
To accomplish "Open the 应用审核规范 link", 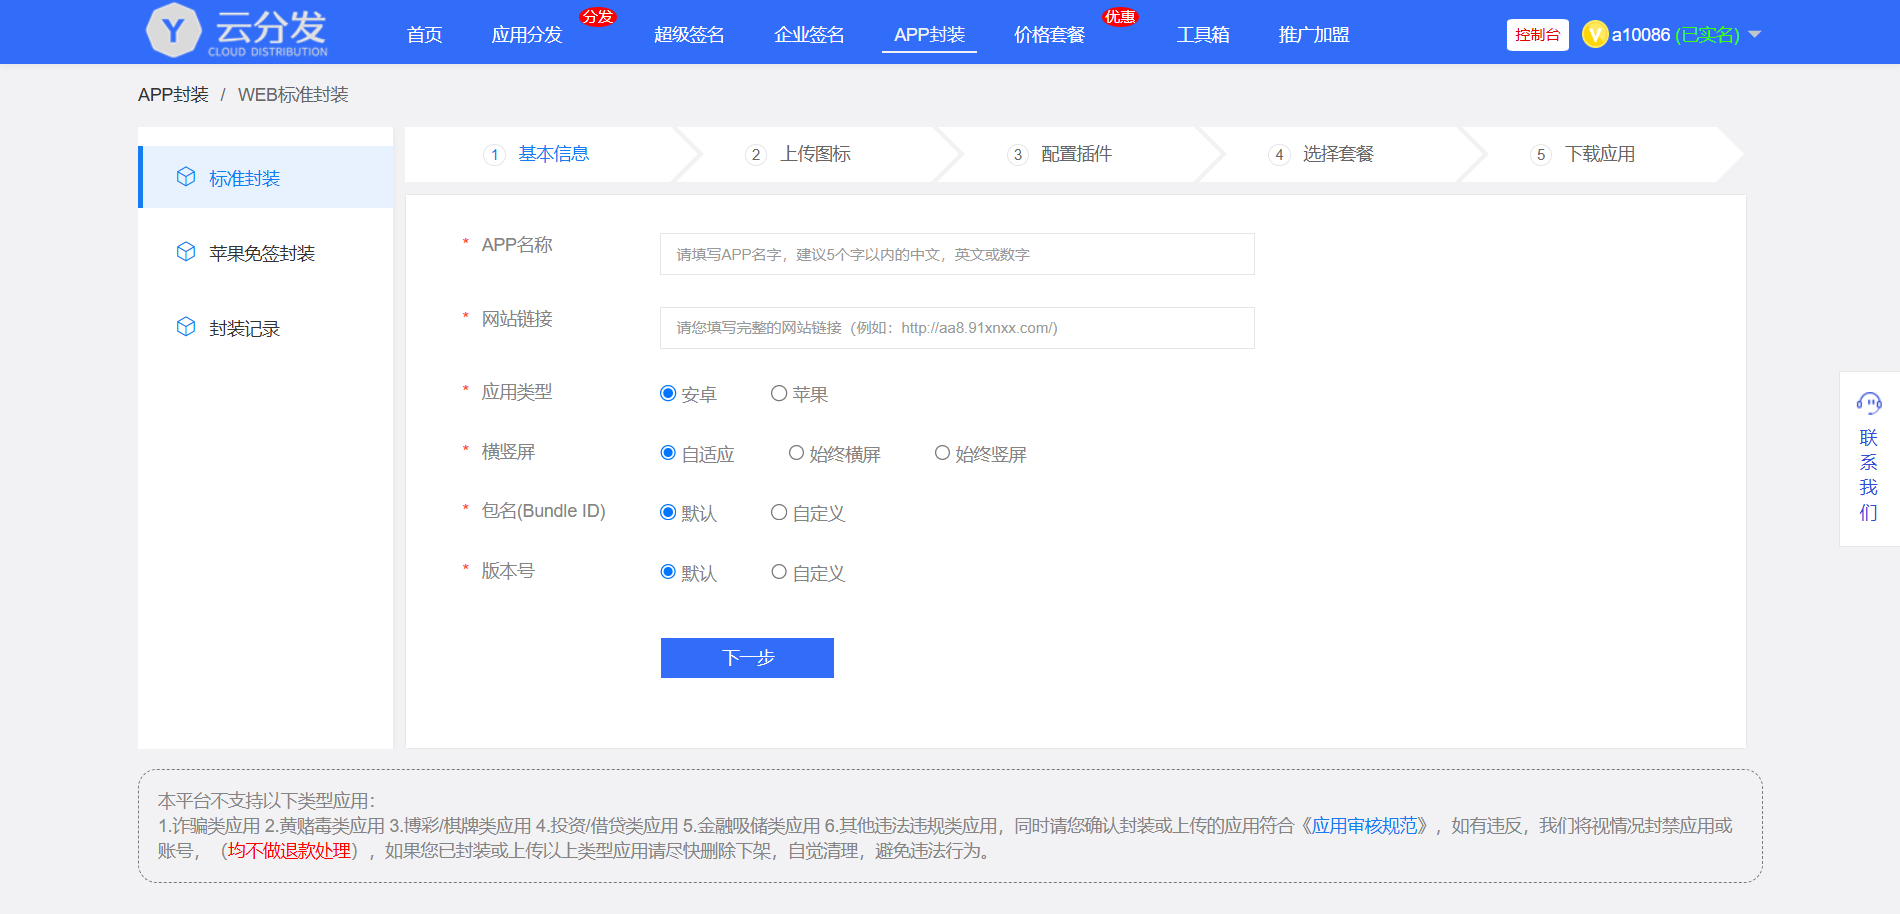I will (x=1364, y=826).
